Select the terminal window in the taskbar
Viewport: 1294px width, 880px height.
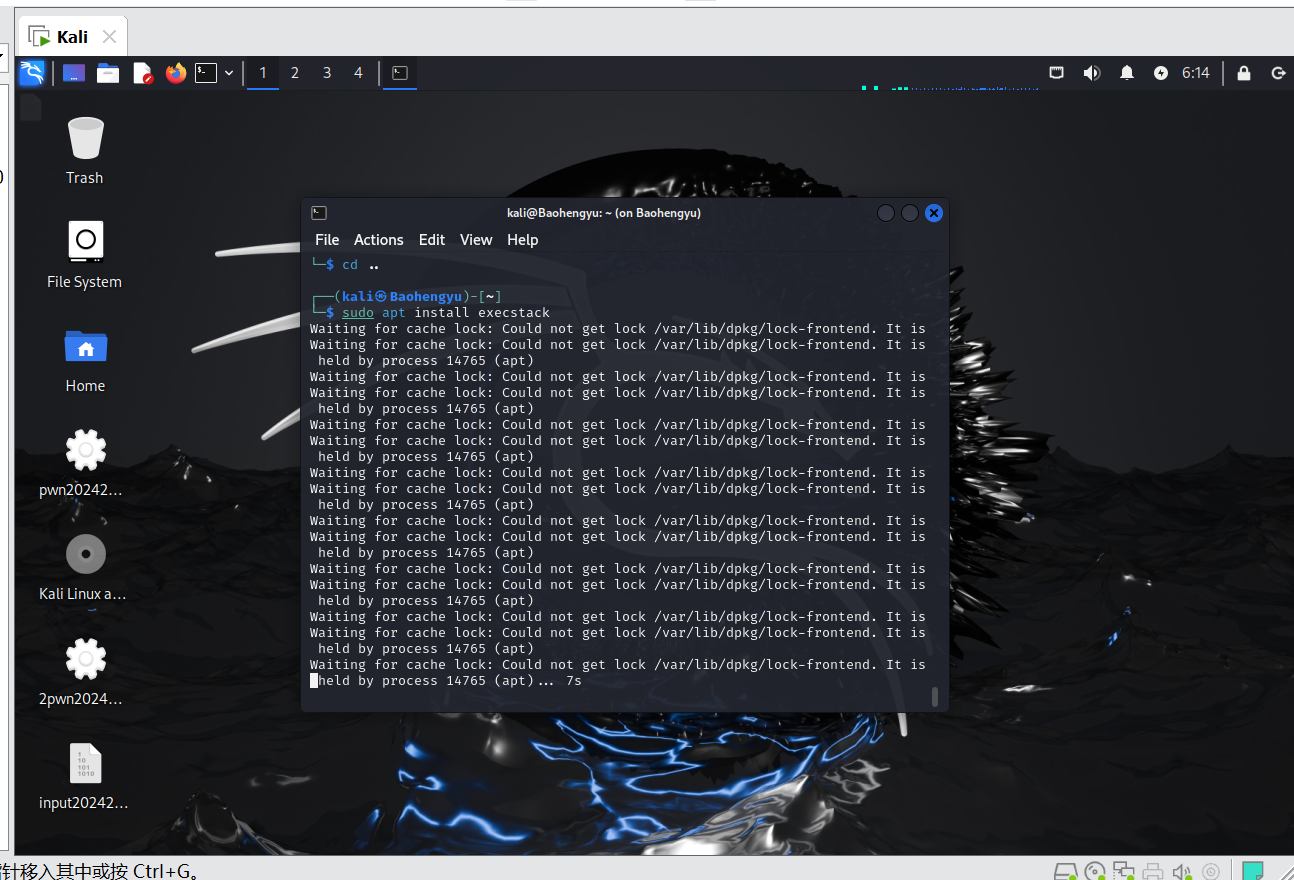point(400,73)
